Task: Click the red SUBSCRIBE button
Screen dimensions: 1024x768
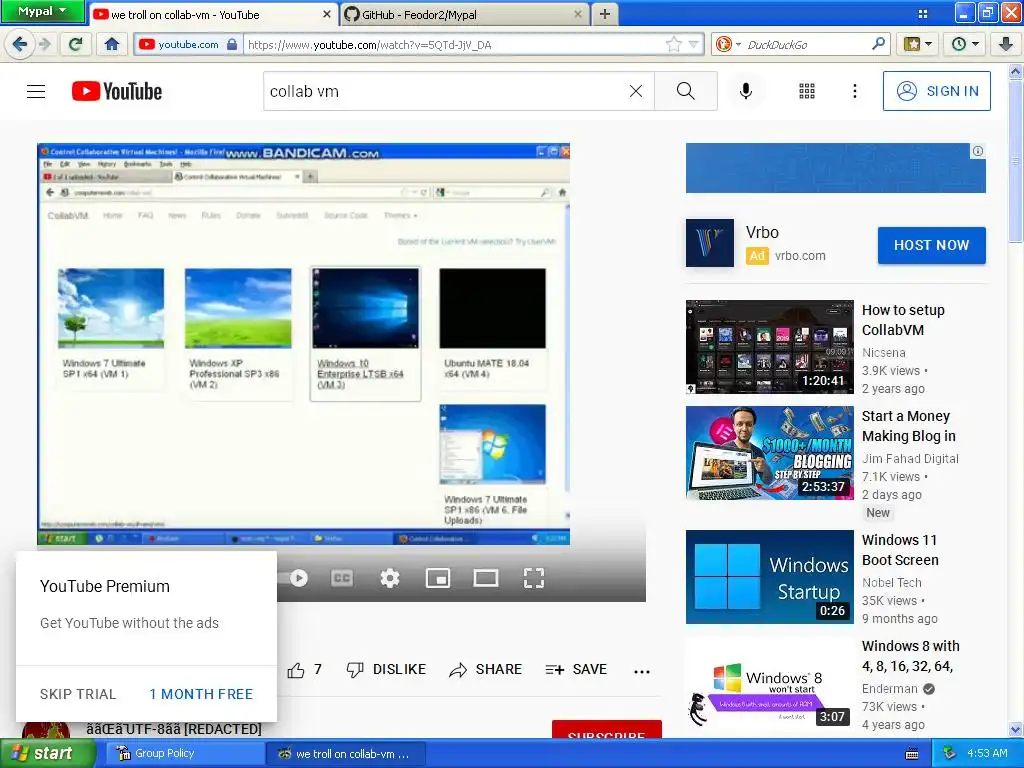Action: tap(607, 731)
